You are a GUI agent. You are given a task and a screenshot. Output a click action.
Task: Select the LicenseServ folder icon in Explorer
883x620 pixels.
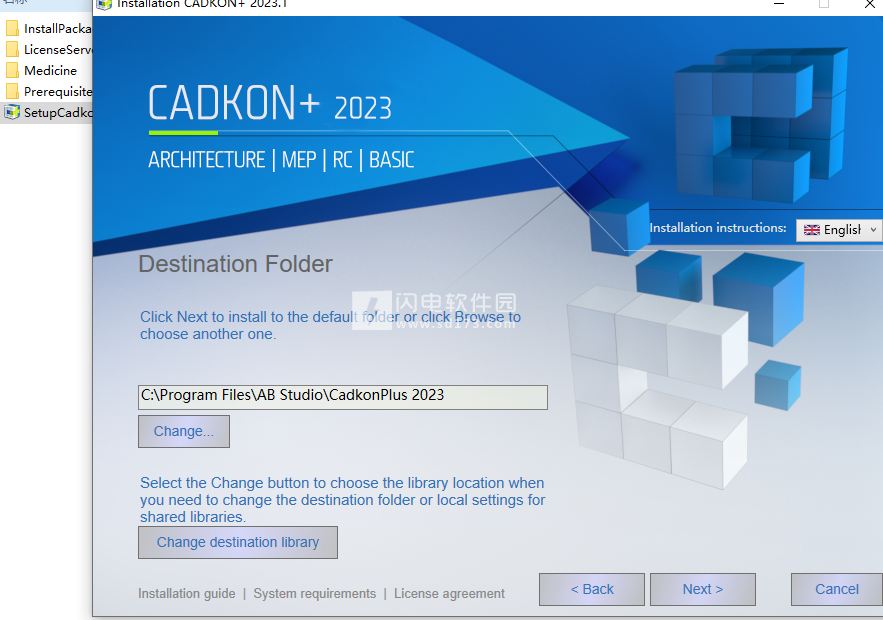(x=12, y=50)
